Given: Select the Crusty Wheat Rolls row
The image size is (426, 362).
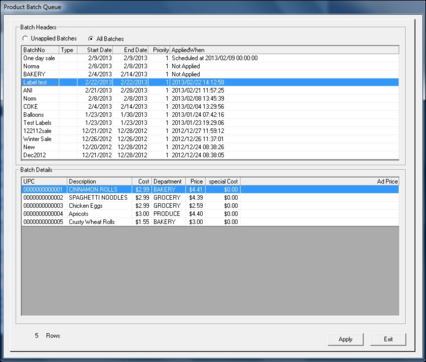Looking at the screenshot, I should (x=210, y=222).
